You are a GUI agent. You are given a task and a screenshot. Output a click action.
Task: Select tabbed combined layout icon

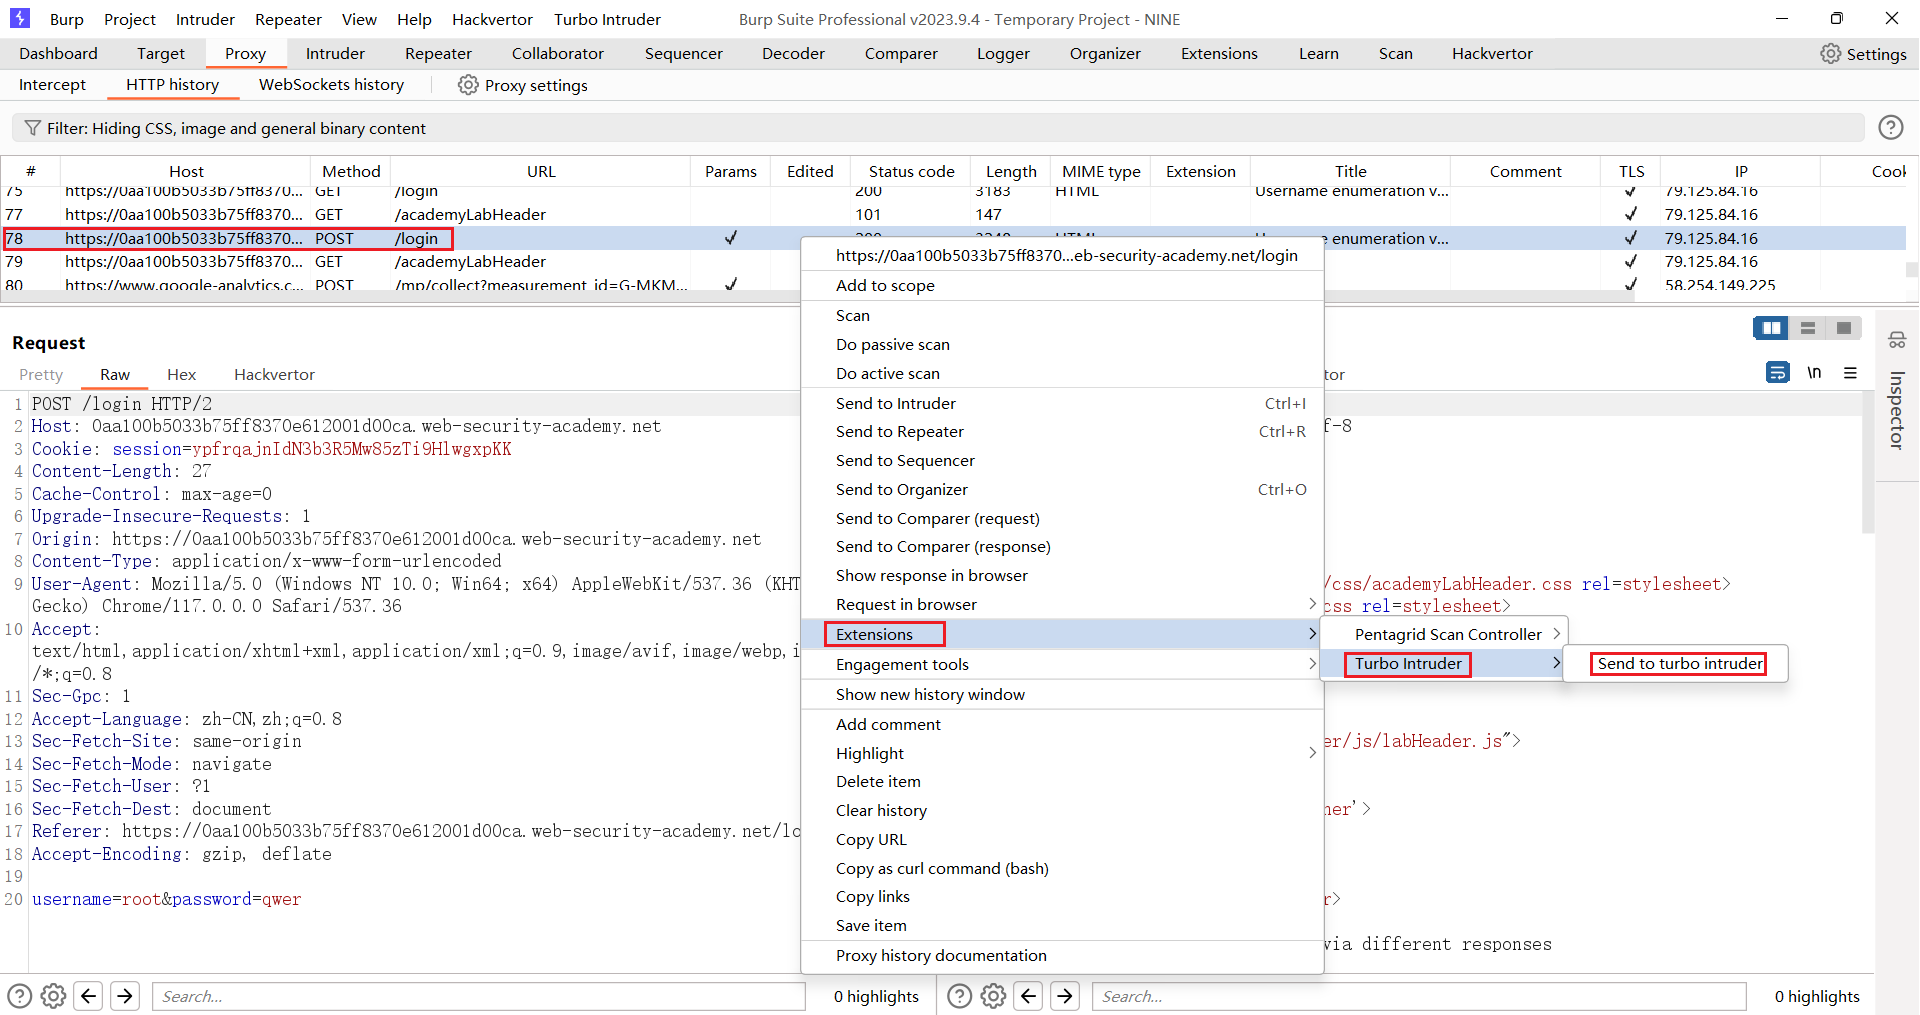tap(1843, 328)
